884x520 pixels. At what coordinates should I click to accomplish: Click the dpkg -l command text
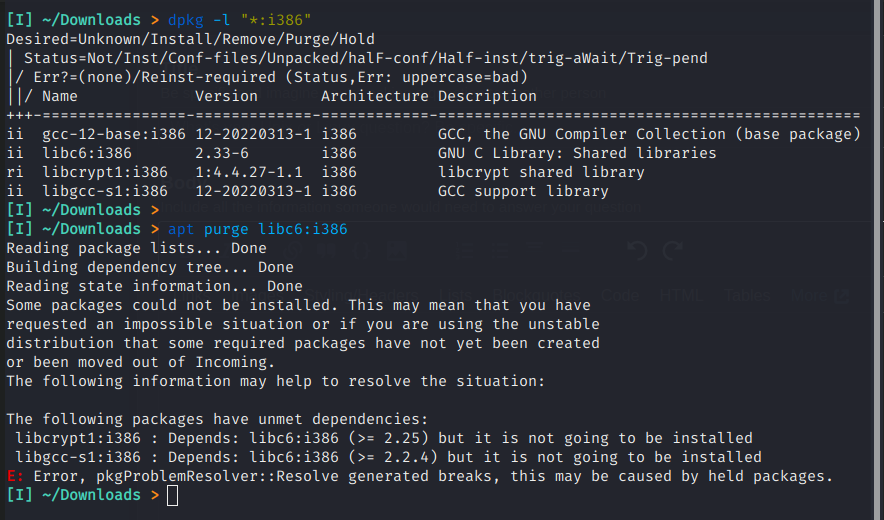coord(240,20)
